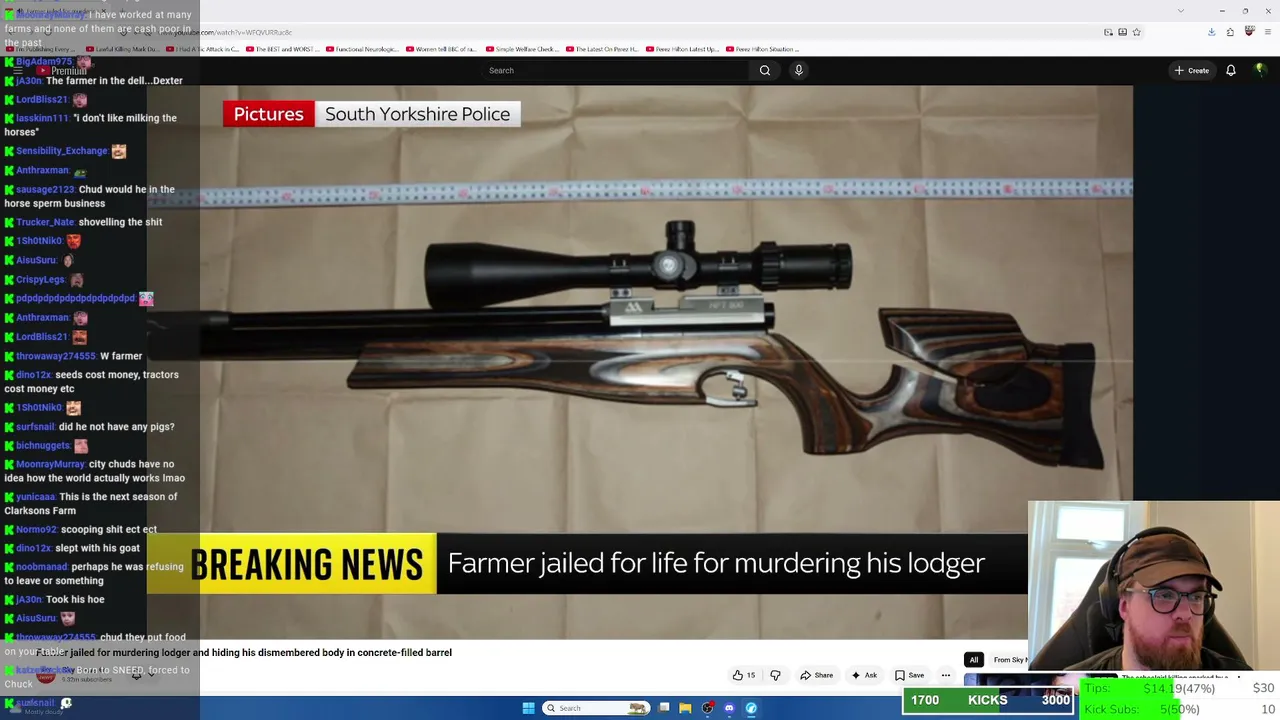The height and width of the screenshot is (720, 1280).
Task: Click chat username Trucker_Nate
Action: click(x=45, y=222)
